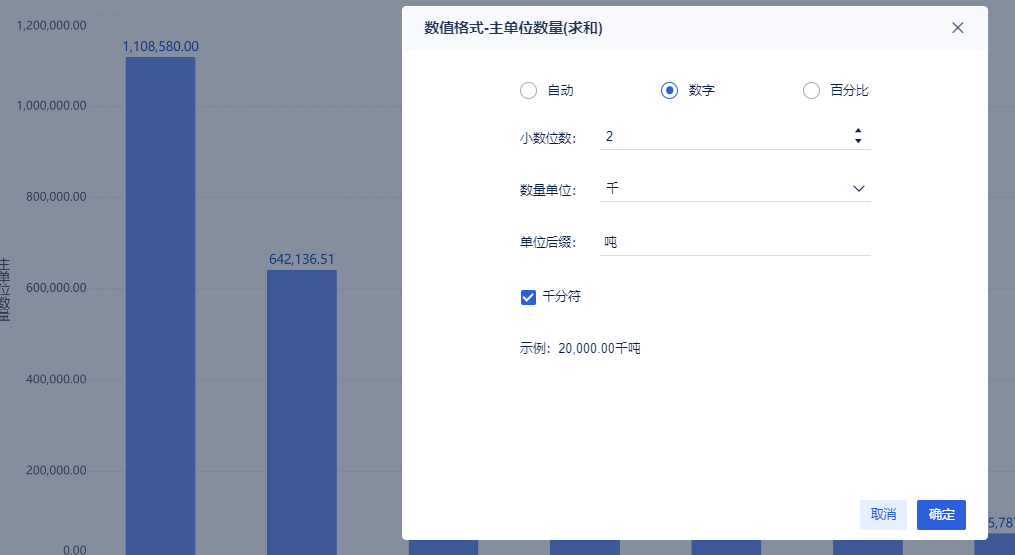Viewport: 1015px width, 555px height.
Task: Click the 642,136.51 data label
Action: pyautogui.click(x=302, y=260)
